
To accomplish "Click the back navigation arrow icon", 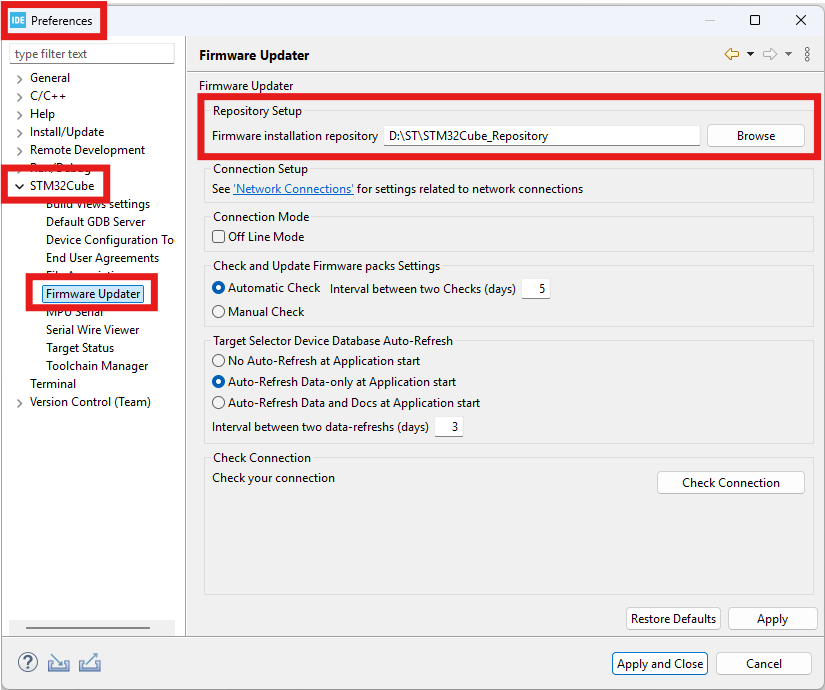I will click(x=732, y=54).
